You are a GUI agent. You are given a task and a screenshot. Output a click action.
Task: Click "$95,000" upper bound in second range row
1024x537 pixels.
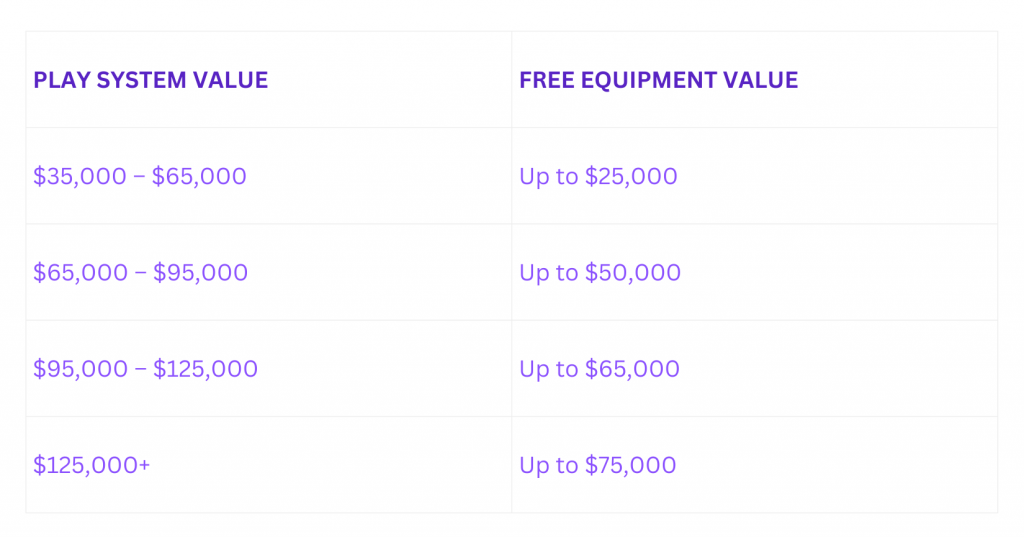click(x=200, y=272)
